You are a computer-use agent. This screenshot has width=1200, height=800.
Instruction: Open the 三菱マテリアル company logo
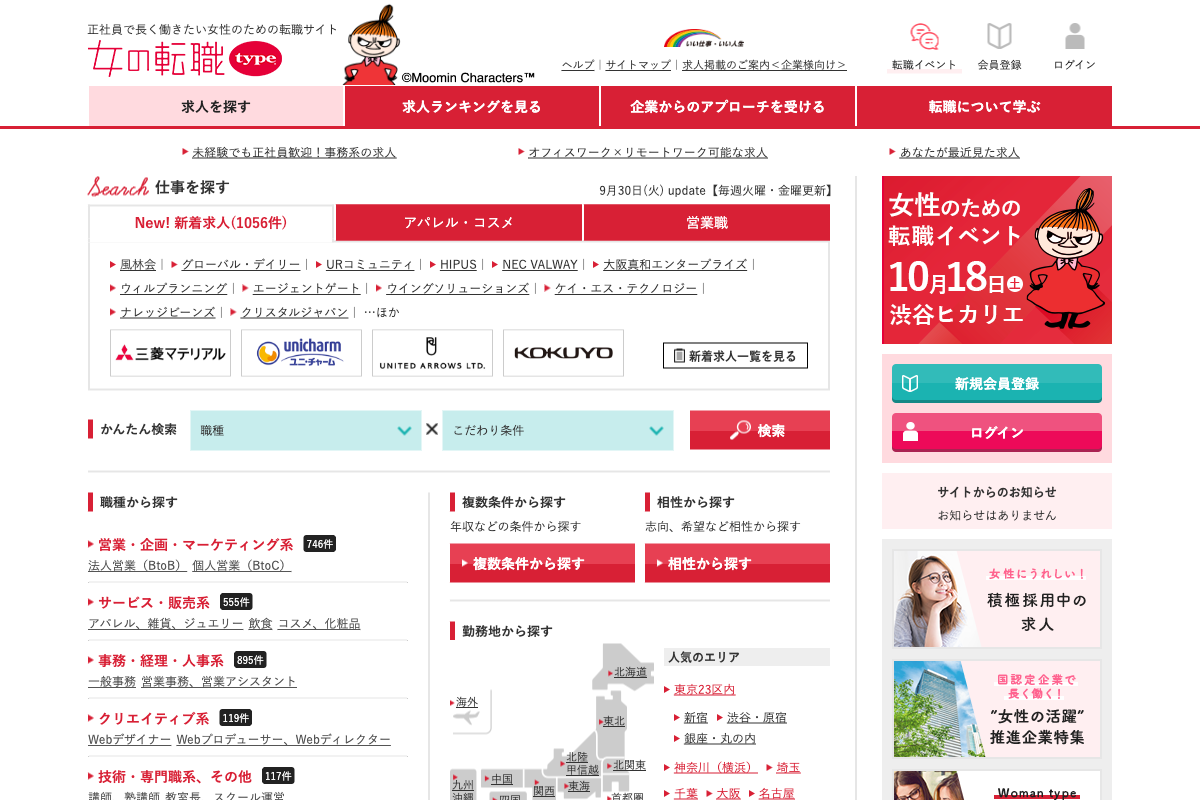(170, 353)
